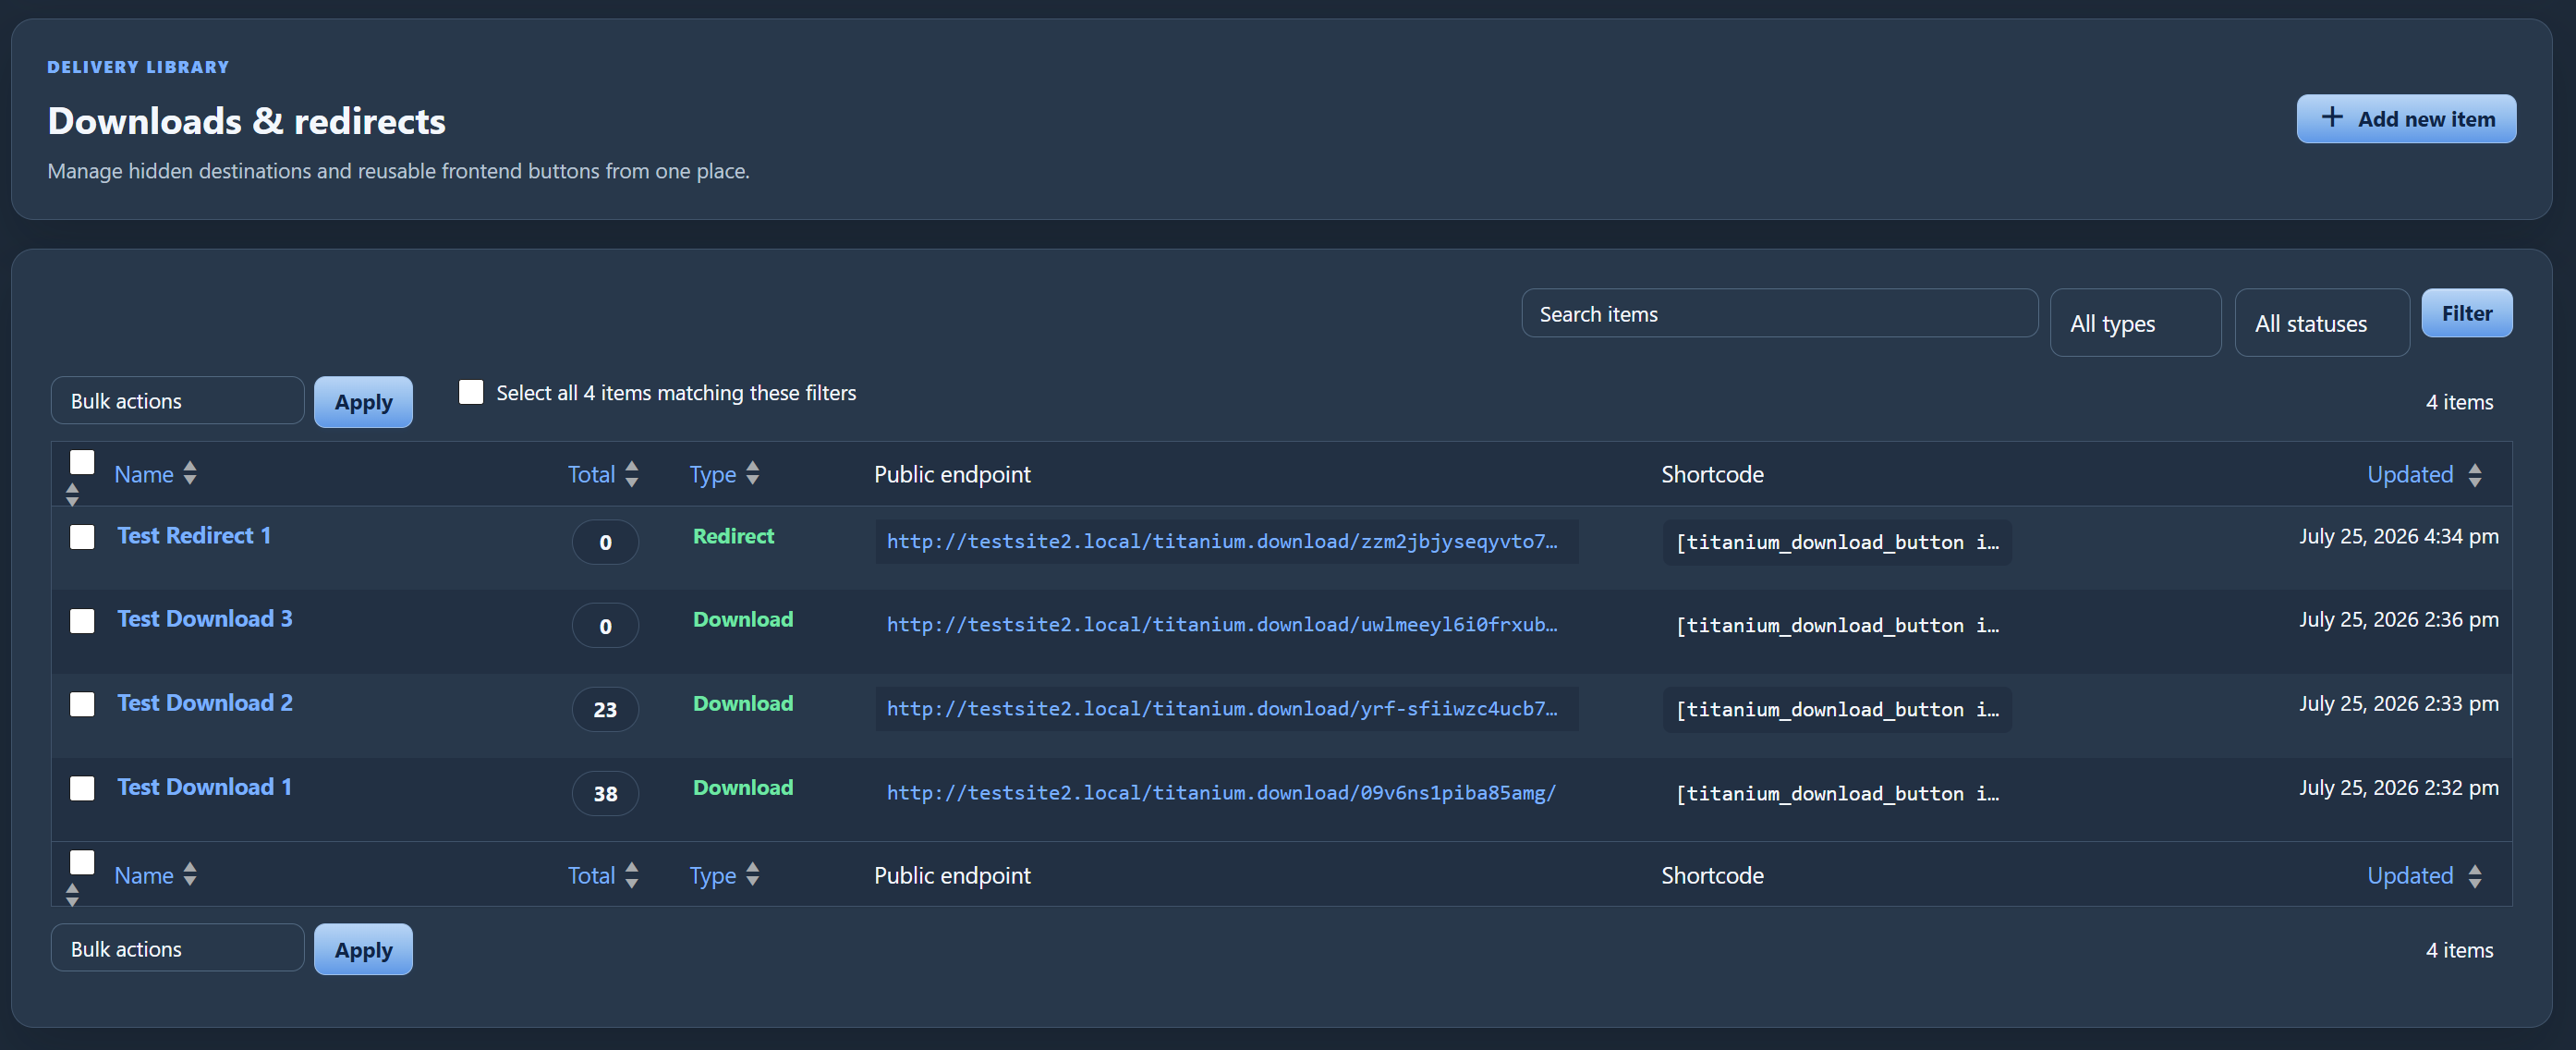Image resolution: width=2576 pixels, height=1050 pixels.
Task: Click the Name column header link
Action: (x=144, y=474)
